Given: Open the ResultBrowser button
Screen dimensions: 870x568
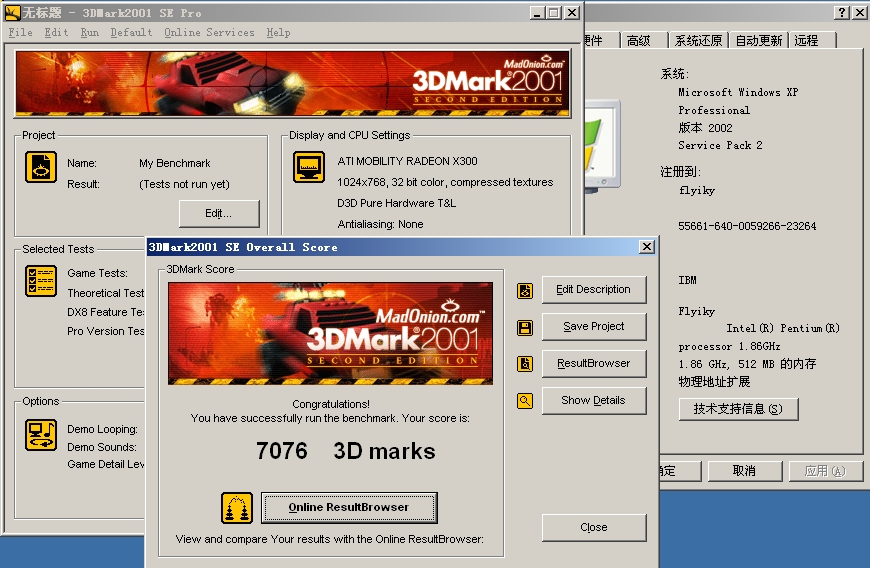Looking at the screenshot, I should point(594,363).
